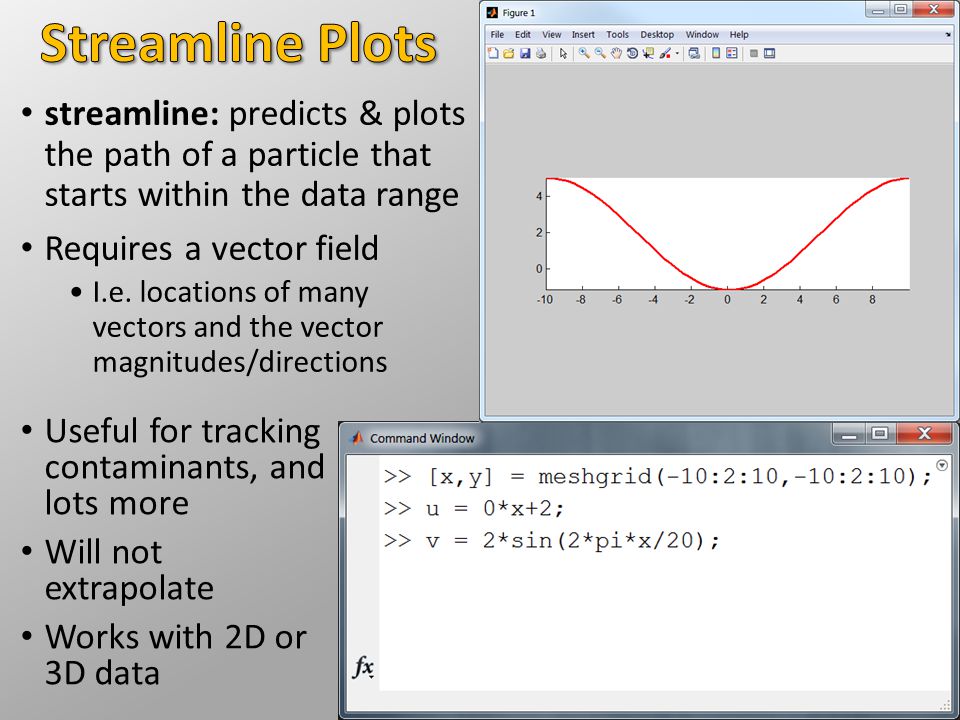
Task: Open the Insert menu in Figure 1
Action: click(583, 35)
